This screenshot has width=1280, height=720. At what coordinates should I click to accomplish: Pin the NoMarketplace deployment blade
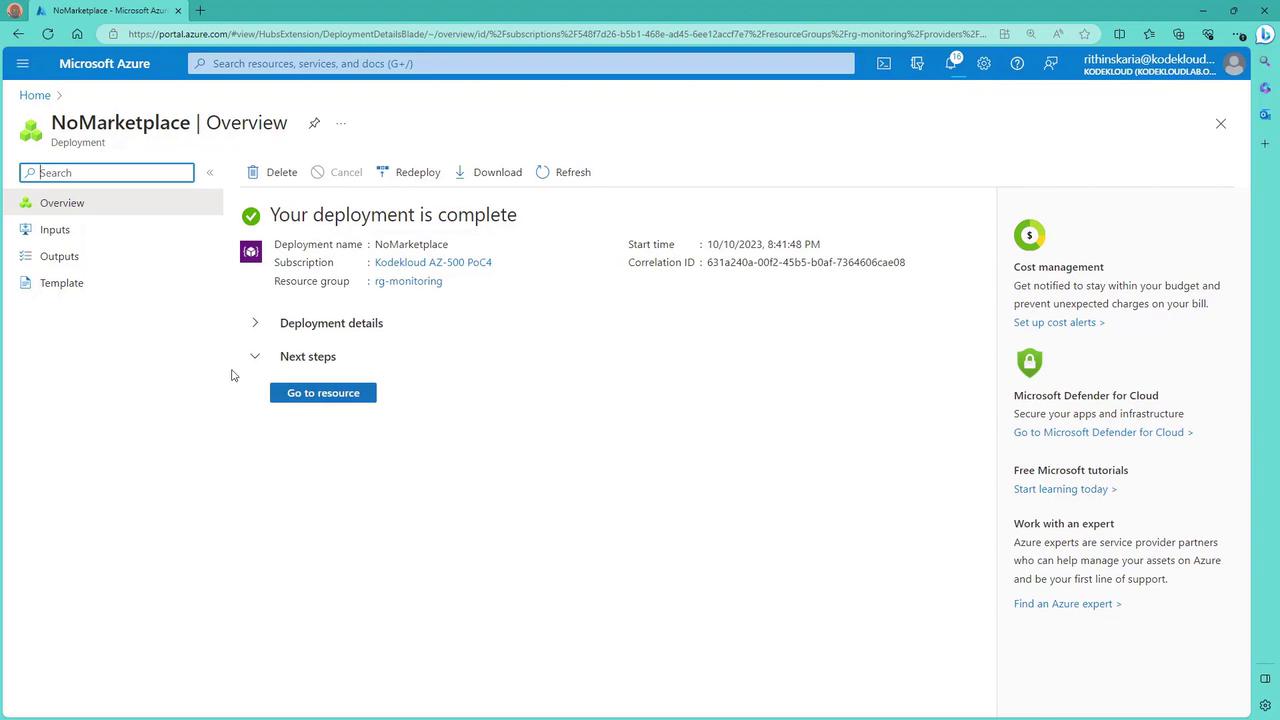314,123
